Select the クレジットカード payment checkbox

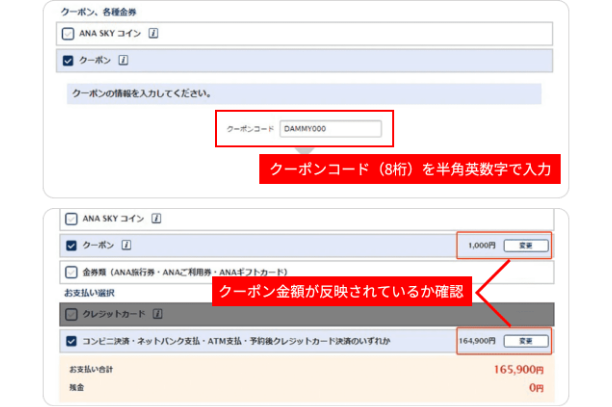[71, 315]
